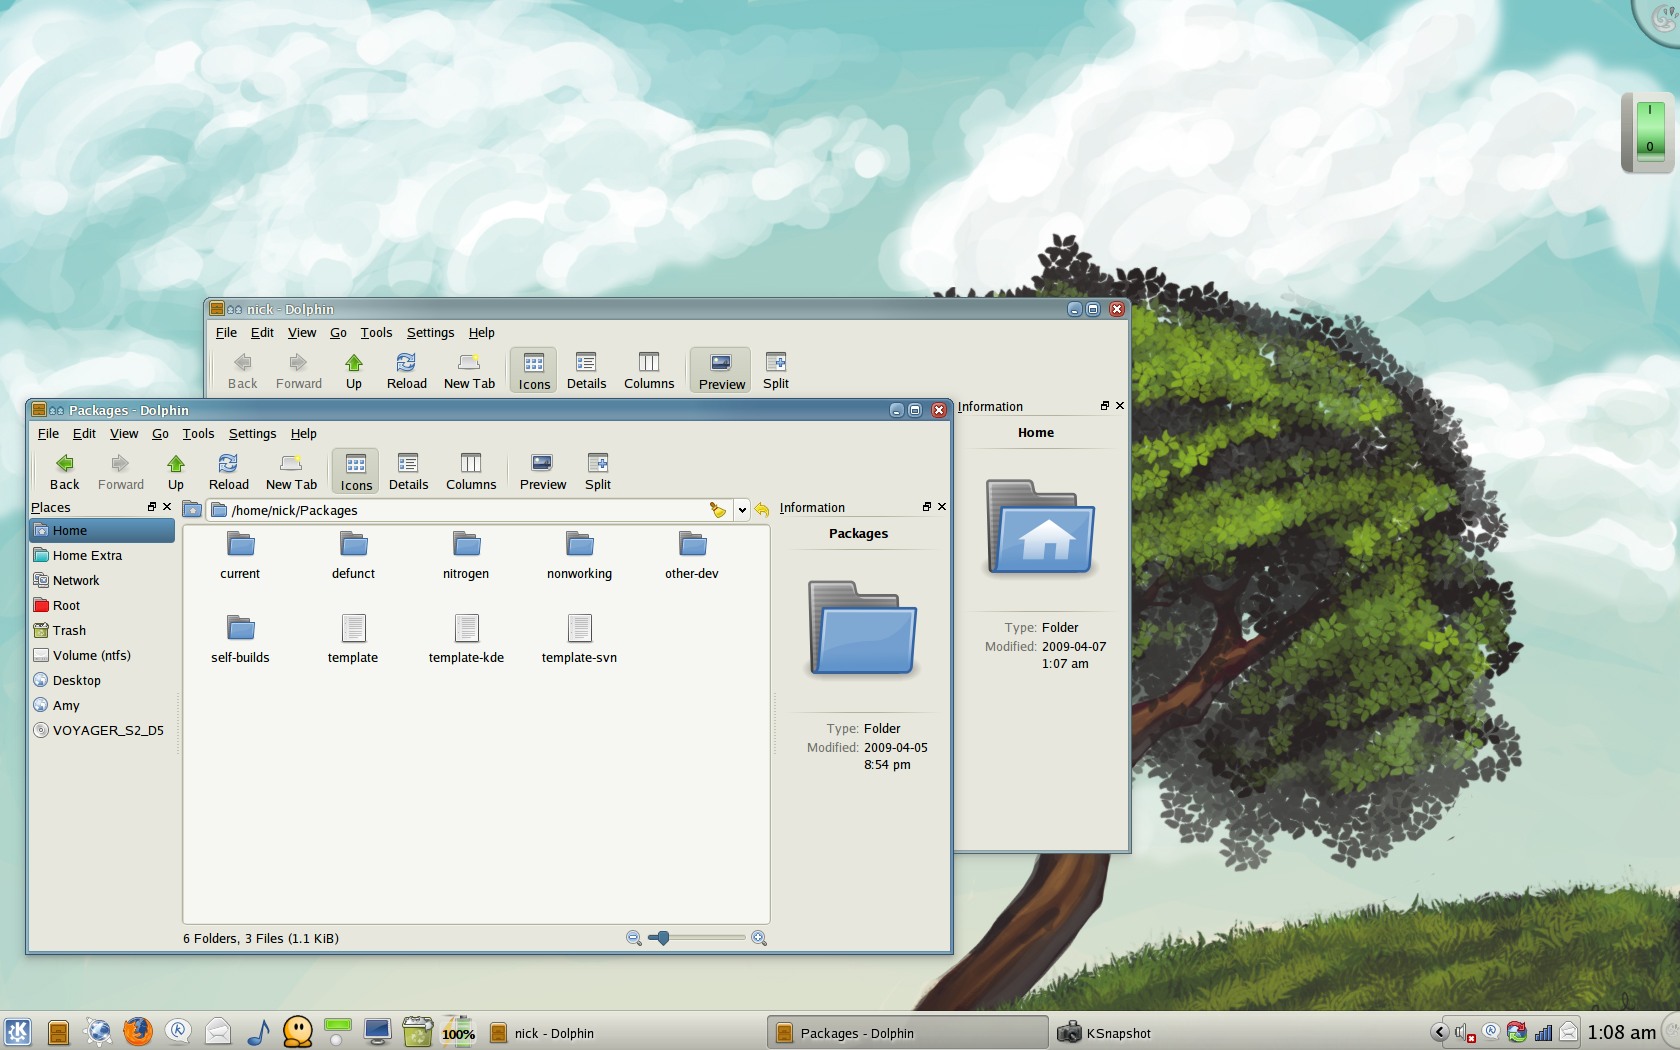Switch to nick - Dolphin taskbar entry

tap(625, 1033)
